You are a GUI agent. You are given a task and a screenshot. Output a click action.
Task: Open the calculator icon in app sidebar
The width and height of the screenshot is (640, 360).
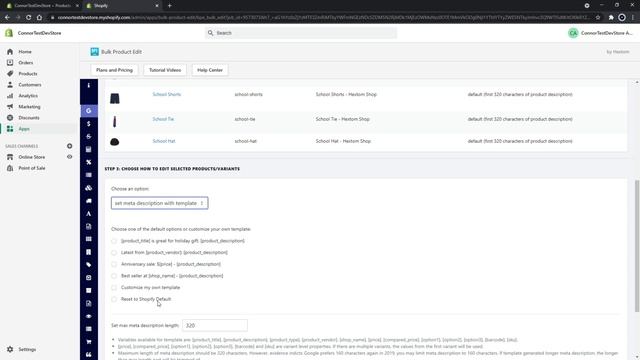[89, 149]
